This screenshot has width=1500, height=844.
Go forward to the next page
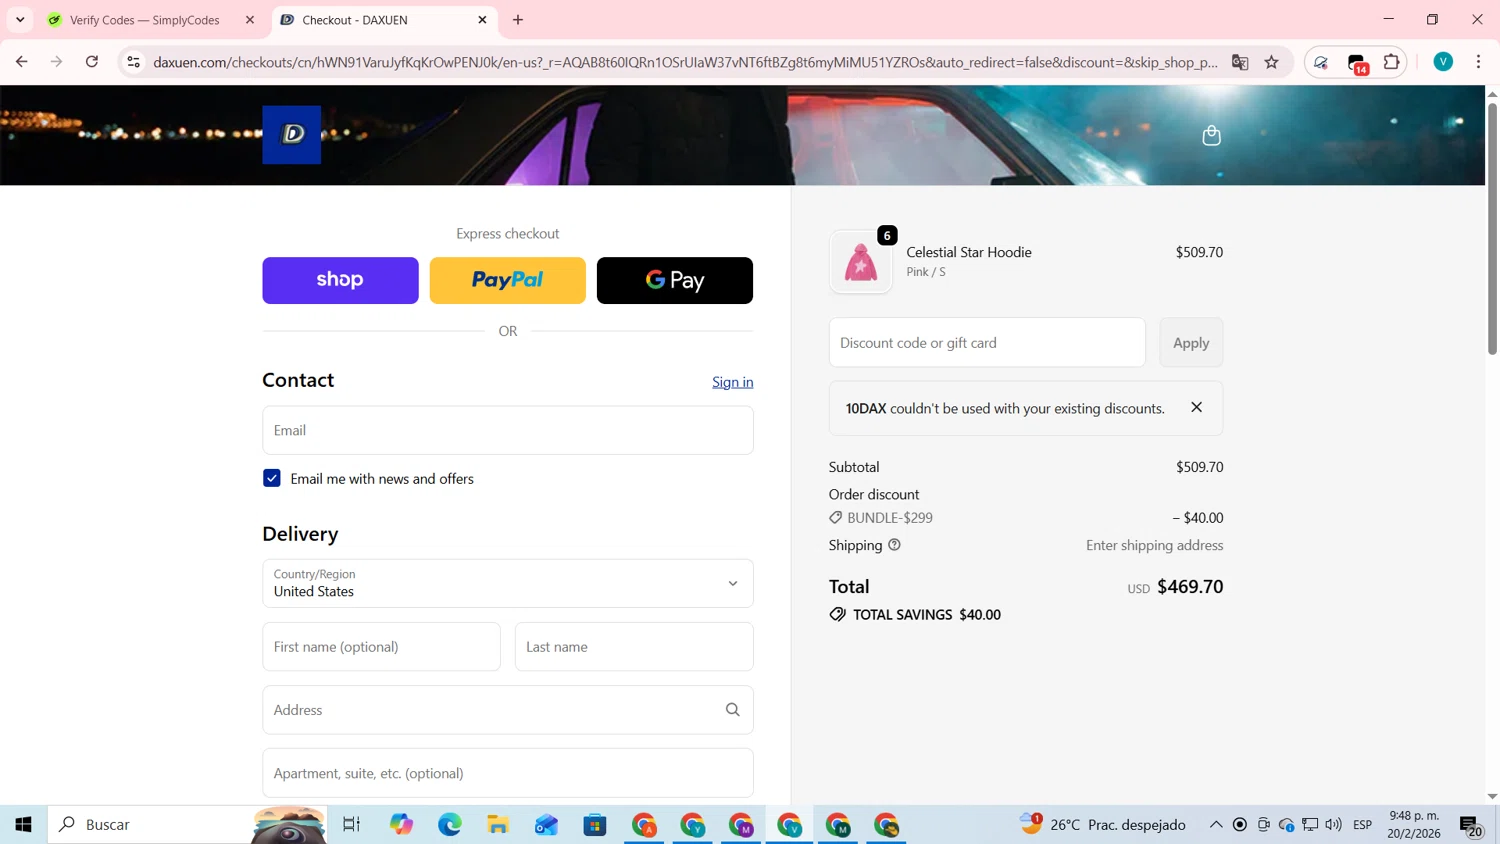coord(57,62)
